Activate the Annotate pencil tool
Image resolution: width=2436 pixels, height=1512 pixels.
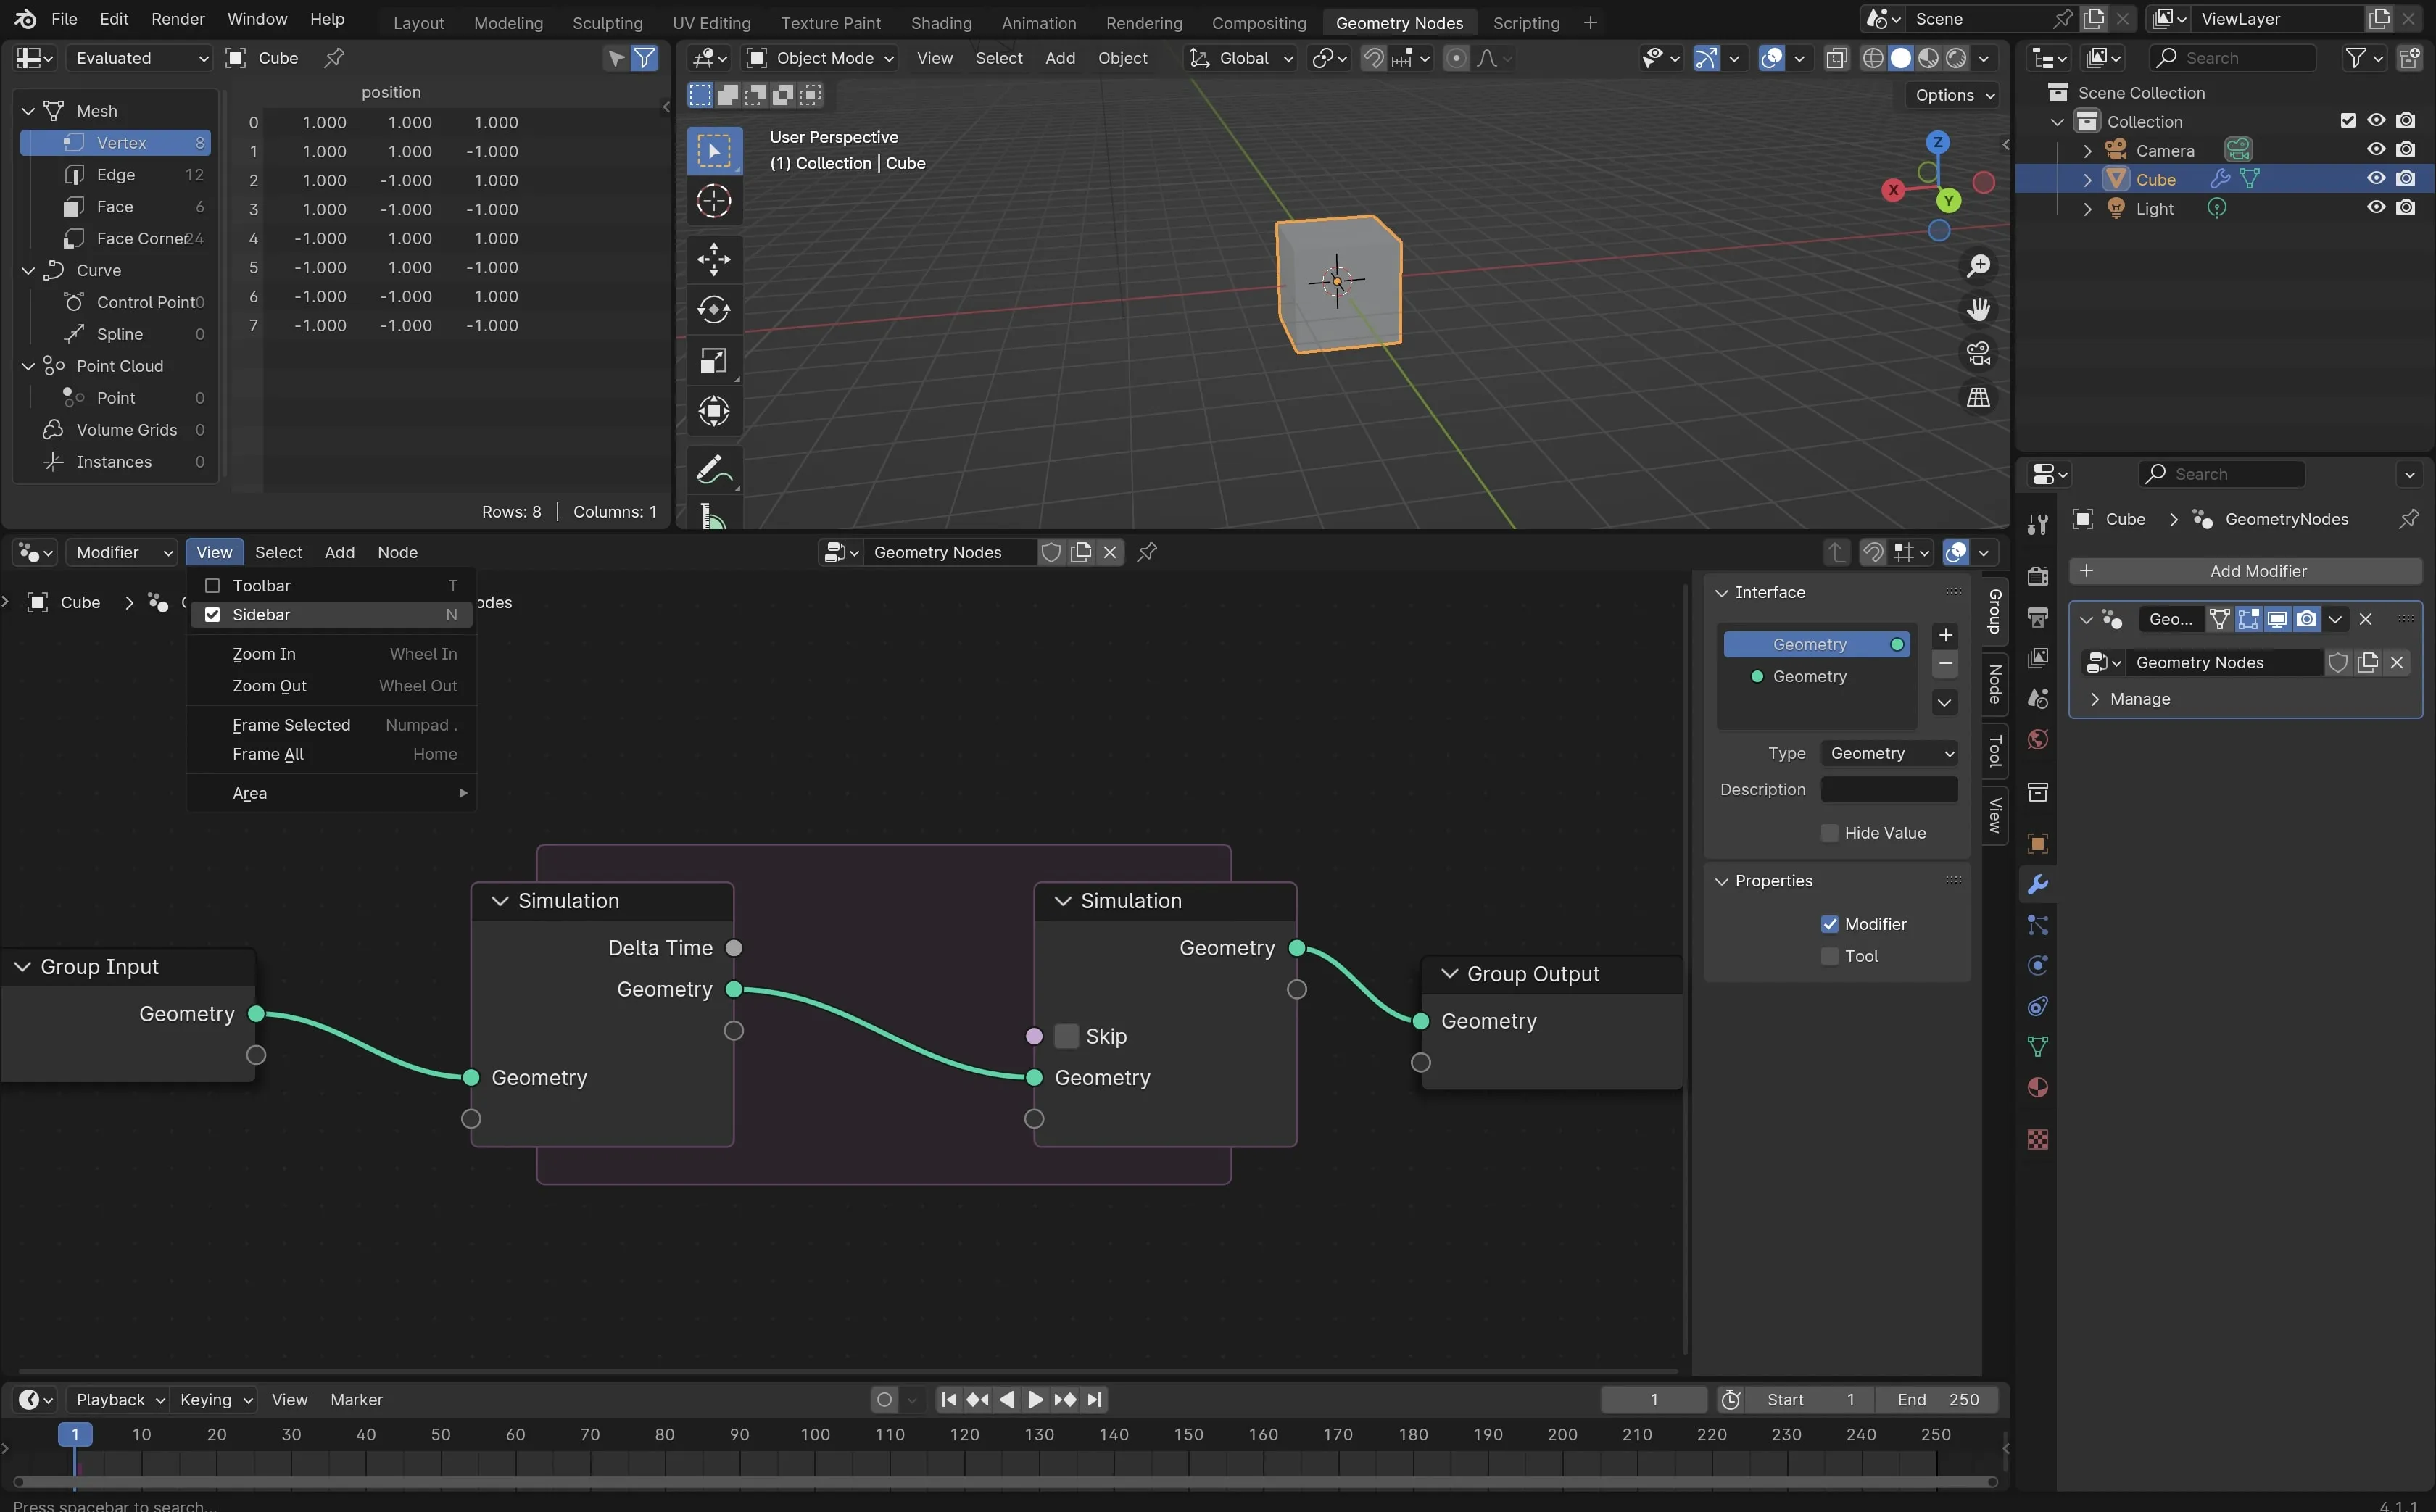(713, 469)
